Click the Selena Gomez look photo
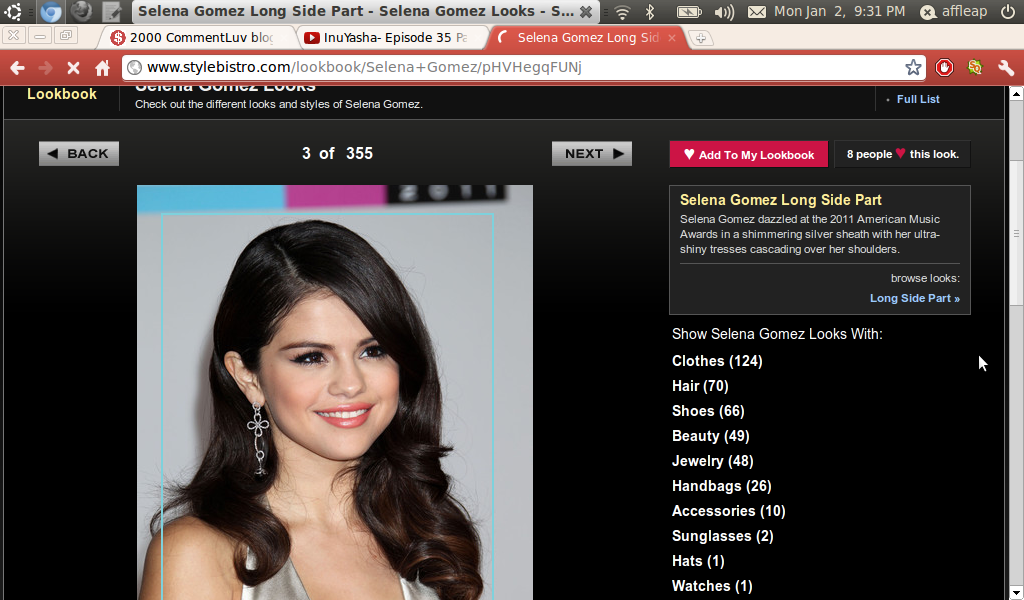 coord(334,392)
